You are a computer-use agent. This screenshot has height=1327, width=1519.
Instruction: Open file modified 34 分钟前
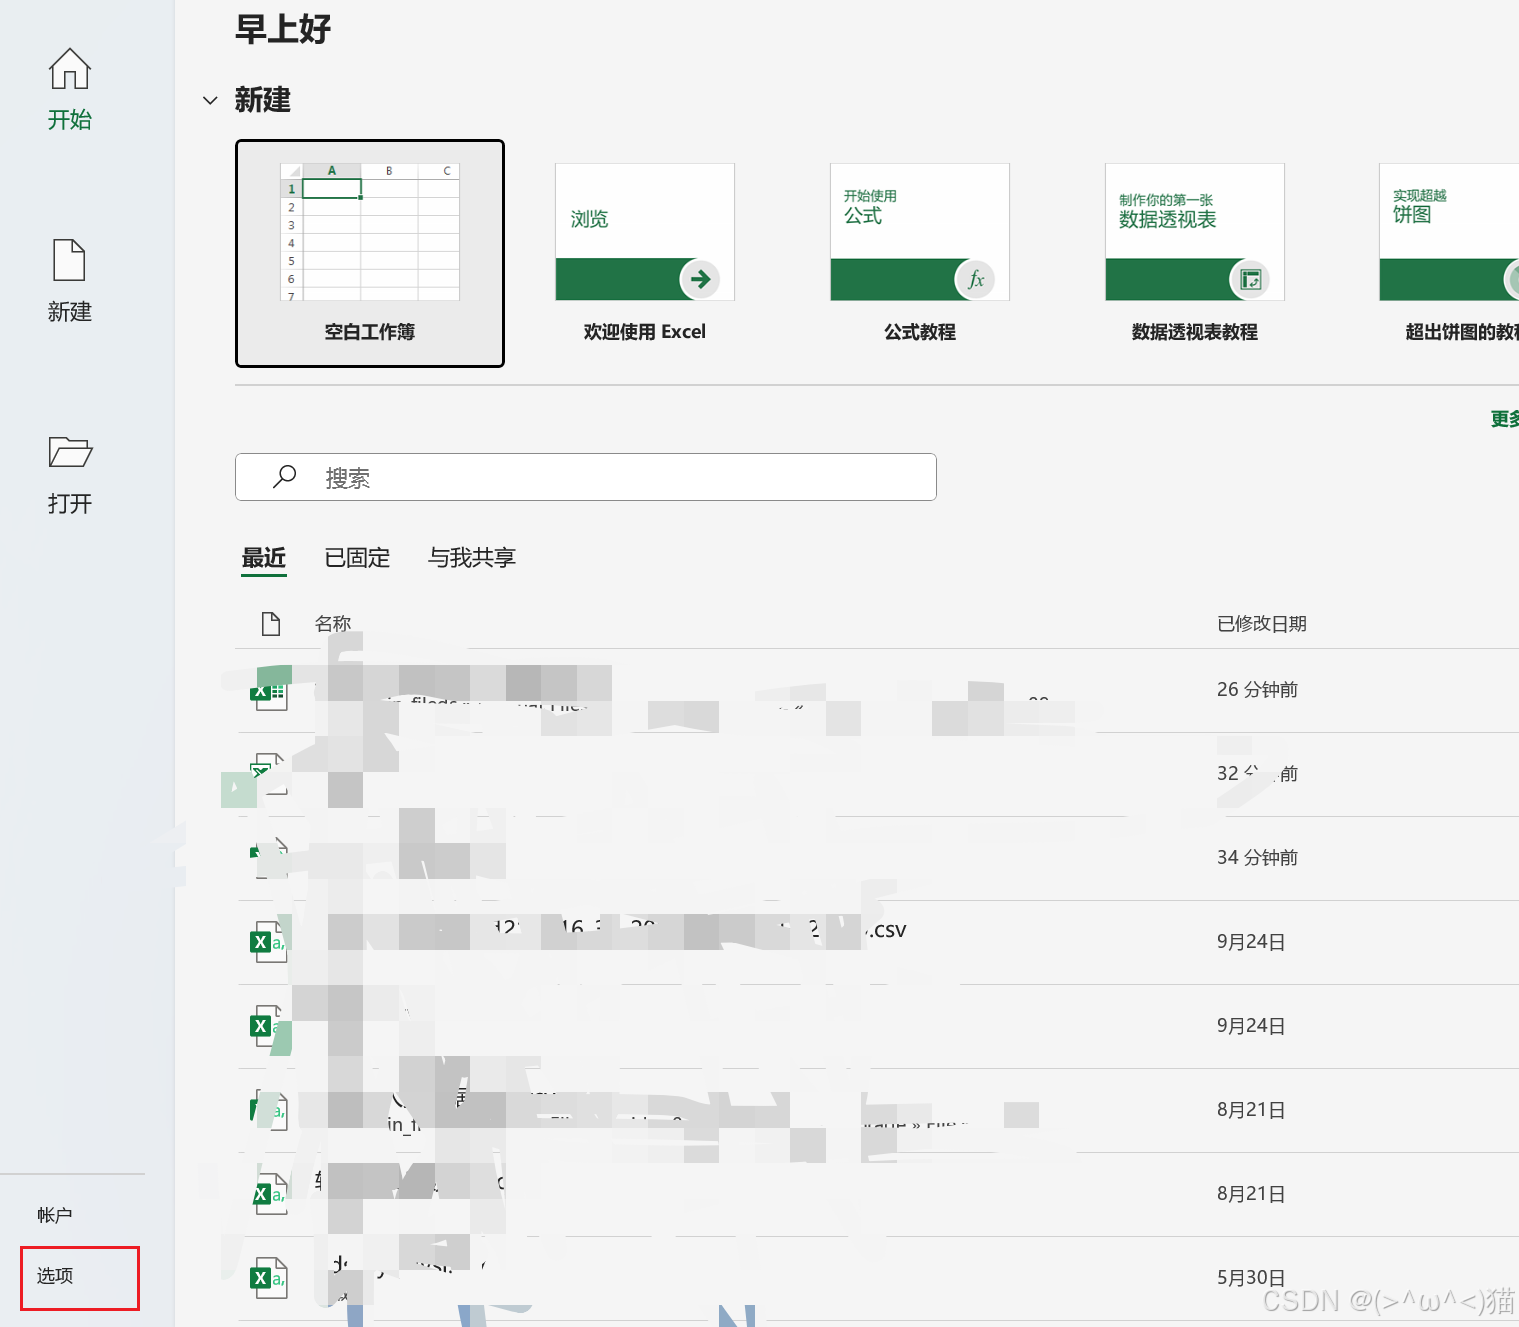click(x=877, y=858)
